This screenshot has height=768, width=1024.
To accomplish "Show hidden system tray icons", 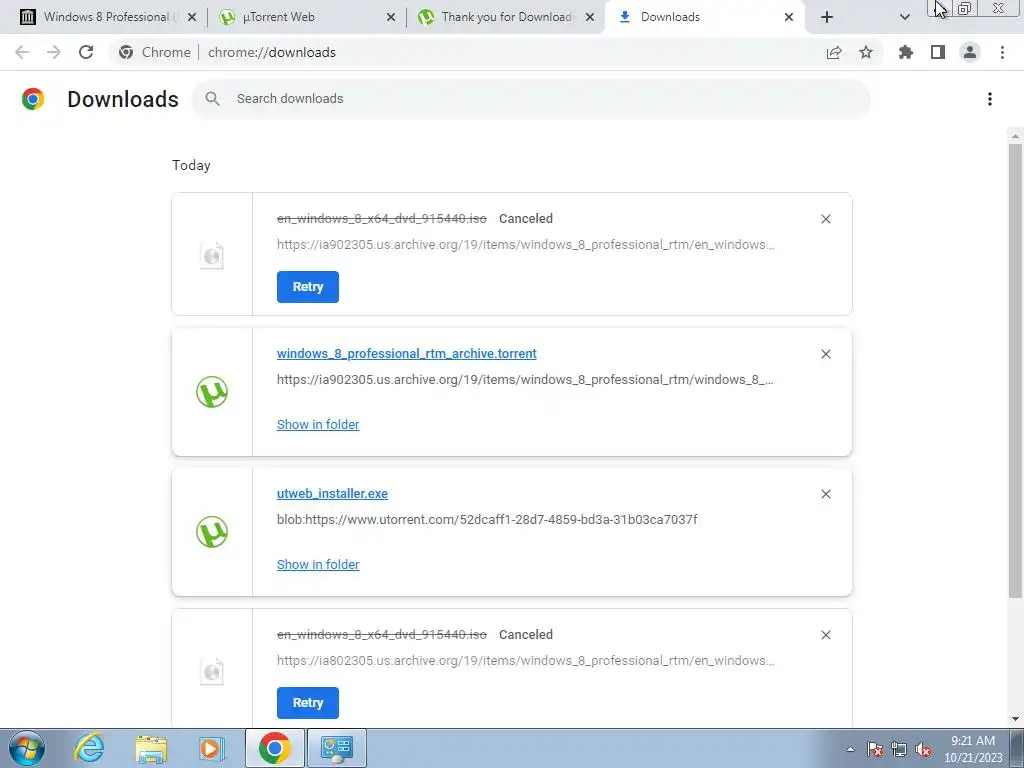I will [850, 749].
